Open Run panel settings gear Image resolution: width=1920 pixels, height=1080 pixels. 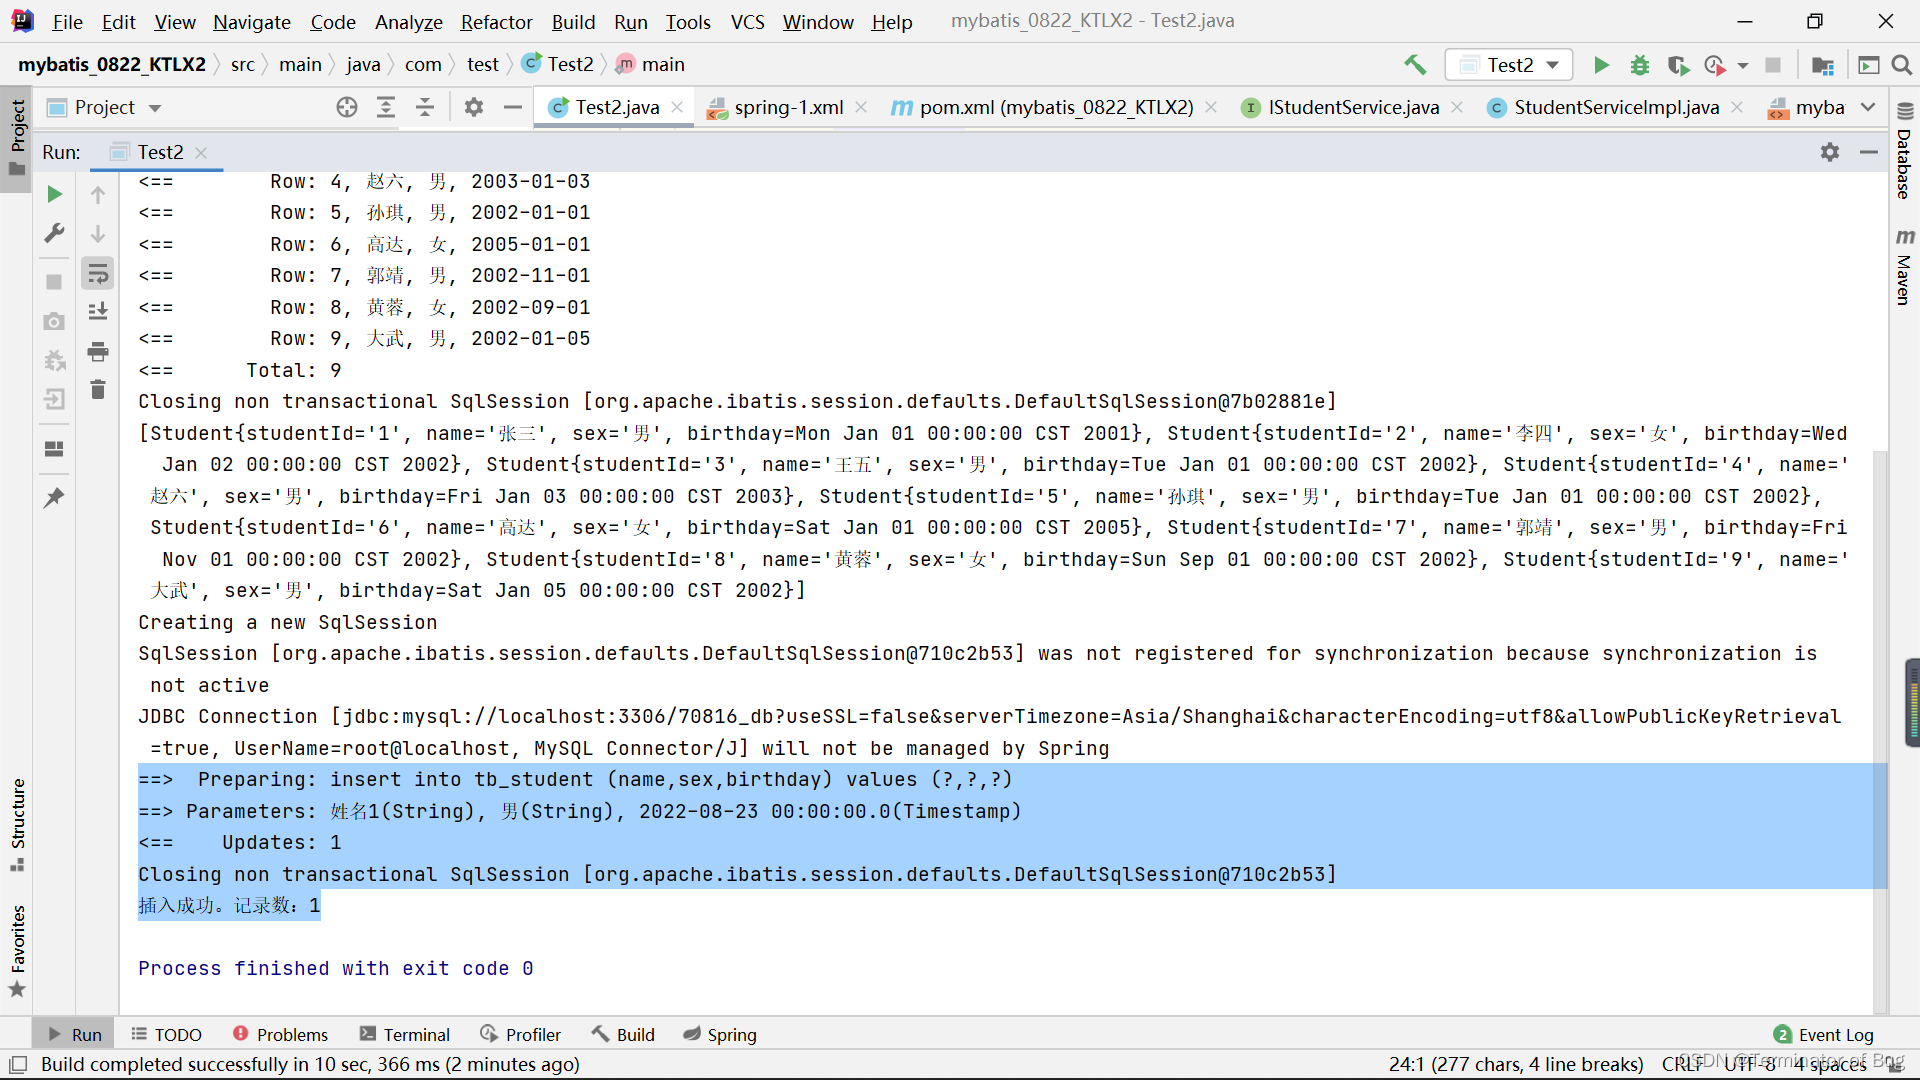(x=1830, y=152)
